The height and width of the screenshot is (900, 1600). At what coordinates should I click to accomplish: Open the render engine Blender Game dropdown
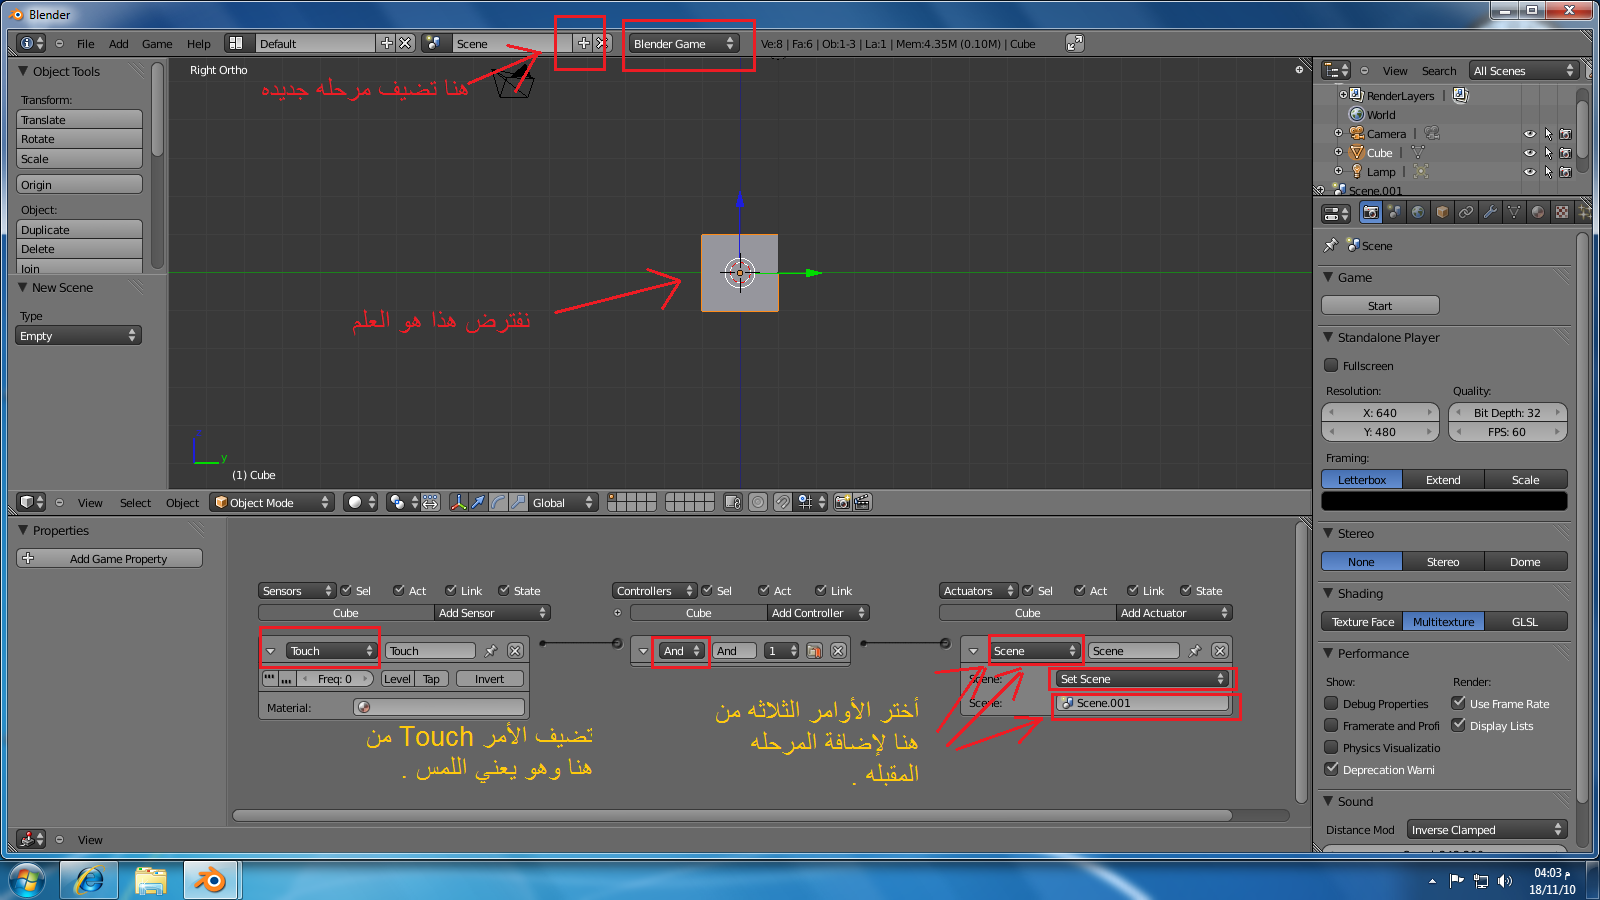click(684, 43)
